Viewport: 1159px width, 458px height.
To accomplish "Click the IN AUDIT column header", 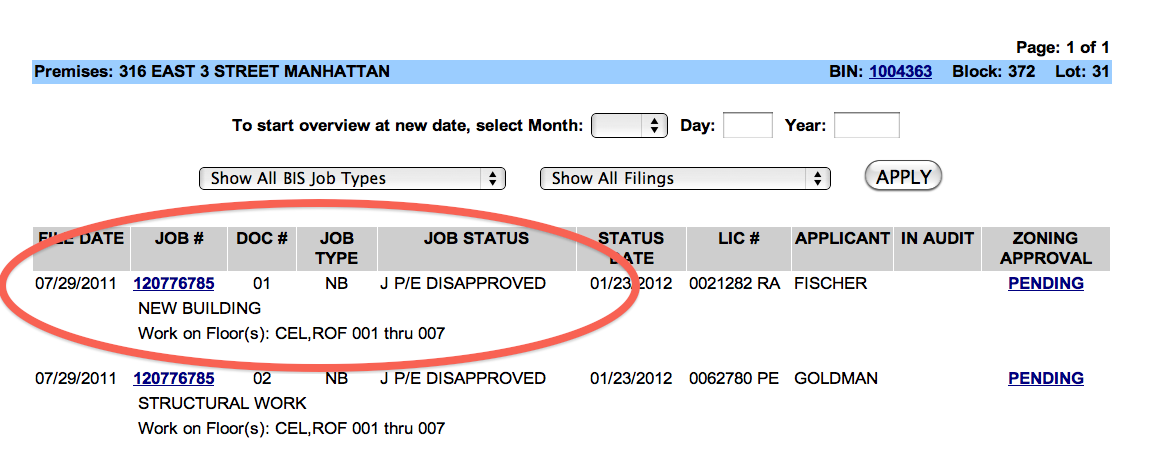I will coord(937,239).
